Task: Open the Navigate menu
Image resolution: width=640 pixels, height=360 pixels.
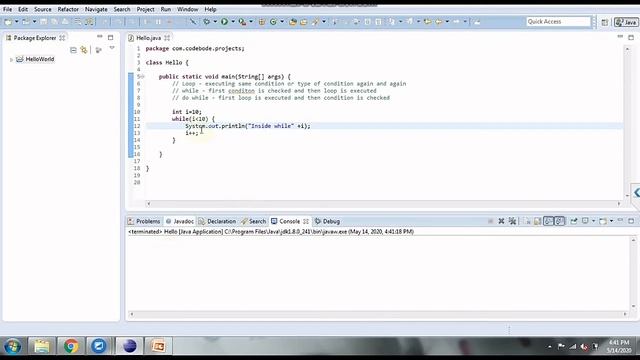Action: (96, 9)
